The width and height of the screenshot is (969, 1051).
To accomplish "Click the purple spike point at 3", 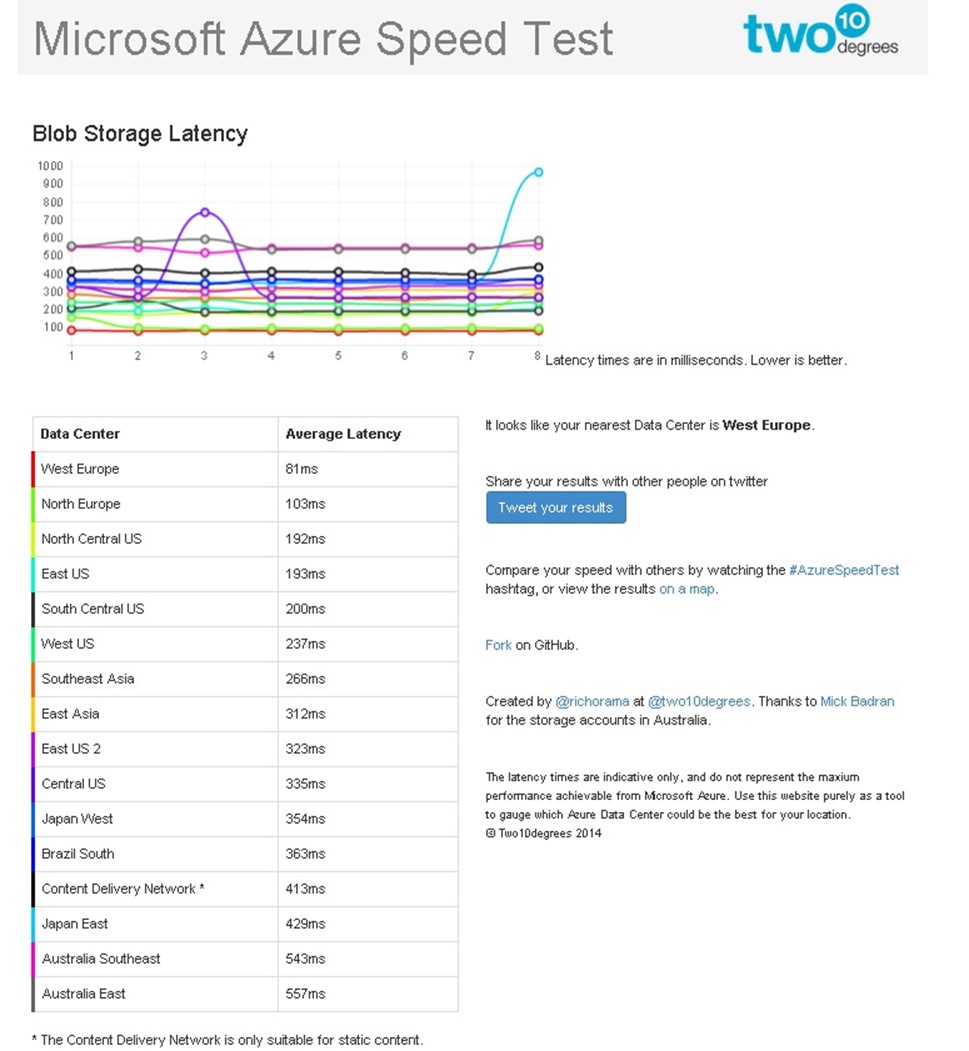I will 204,212.
